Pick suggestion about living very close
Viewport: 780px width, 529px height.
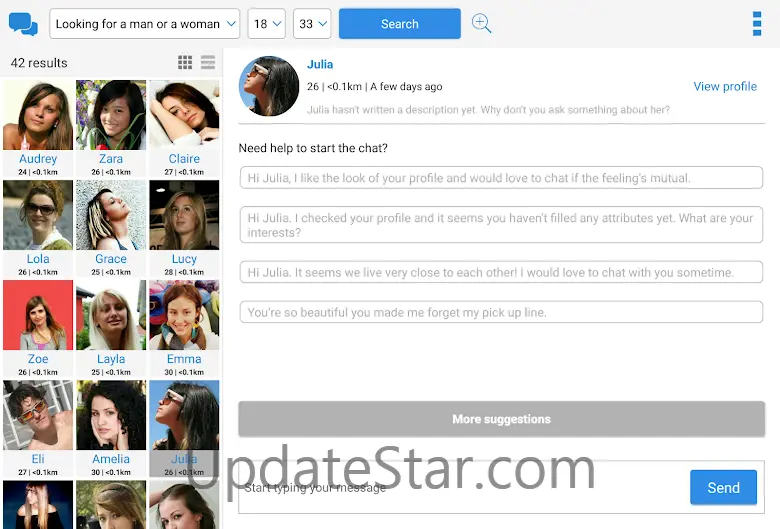click(x=501, y=272)
